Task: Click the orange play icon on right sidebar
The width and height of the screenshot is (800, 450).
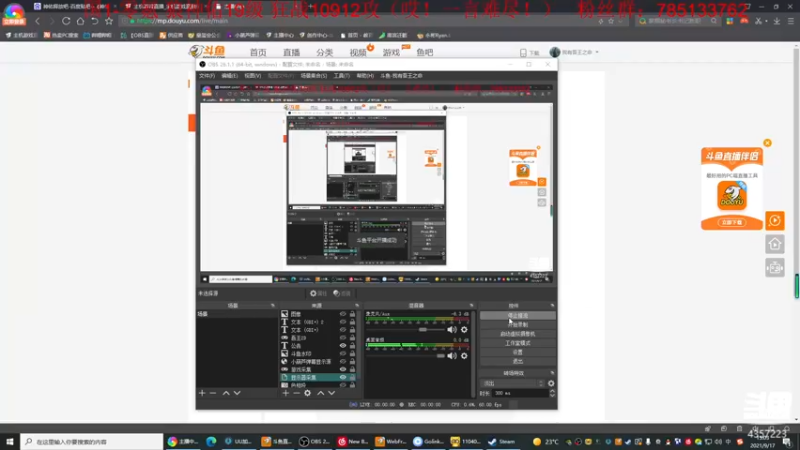Action: click(774, 220)
